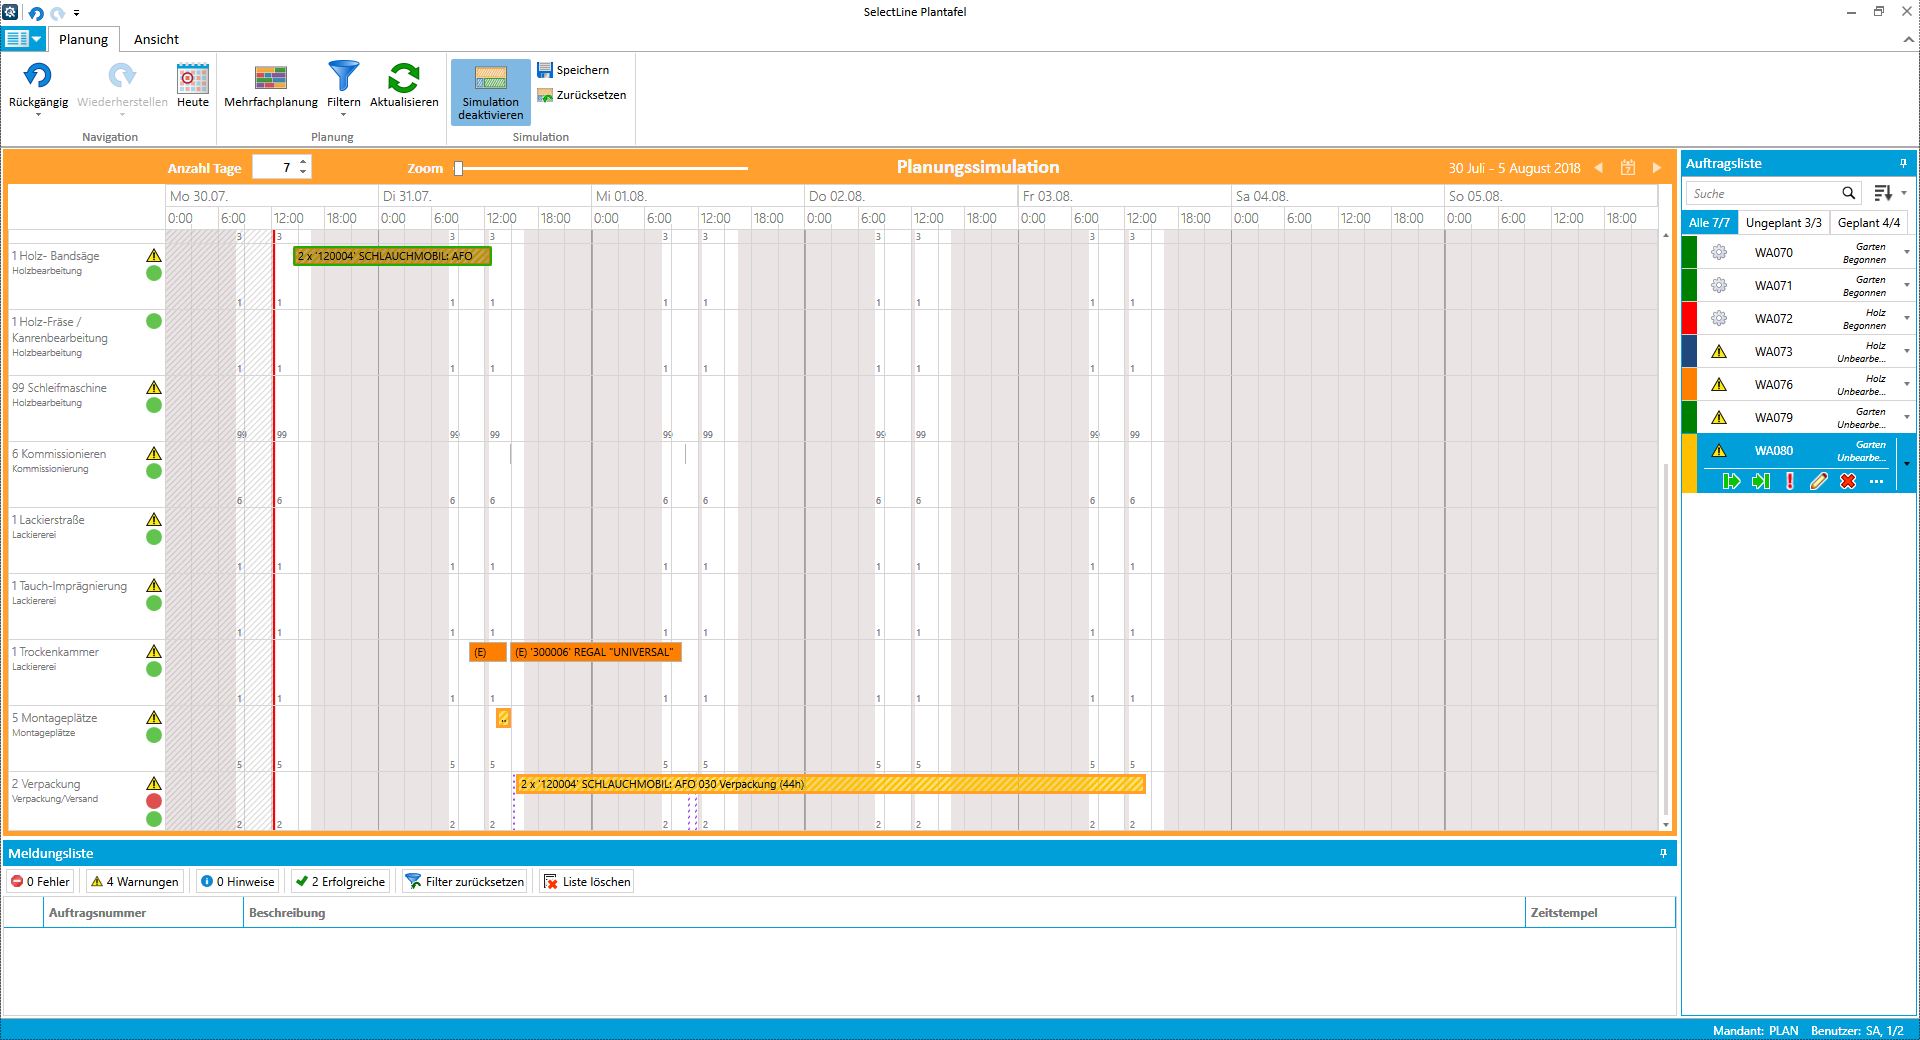
Task: Click the Zoom slider handle
Action: click(459, 168)
